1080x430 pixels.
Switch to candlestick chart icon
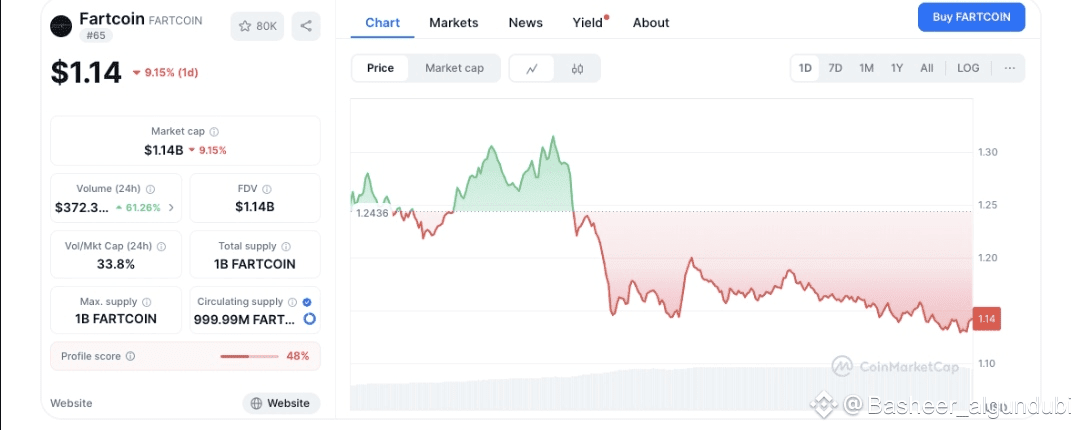coord(577,68)
